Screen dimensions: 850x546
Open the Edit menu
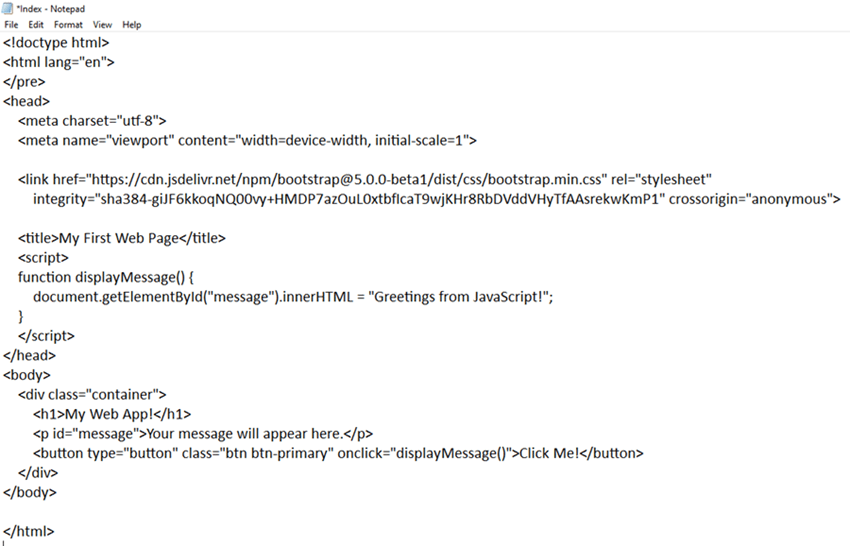(36, 24)
